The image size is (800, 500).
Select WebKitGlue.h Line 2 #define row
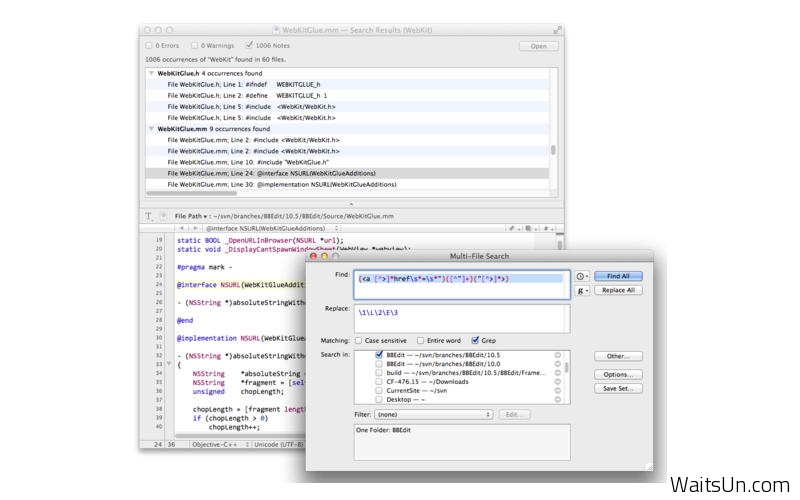point(347,96)
